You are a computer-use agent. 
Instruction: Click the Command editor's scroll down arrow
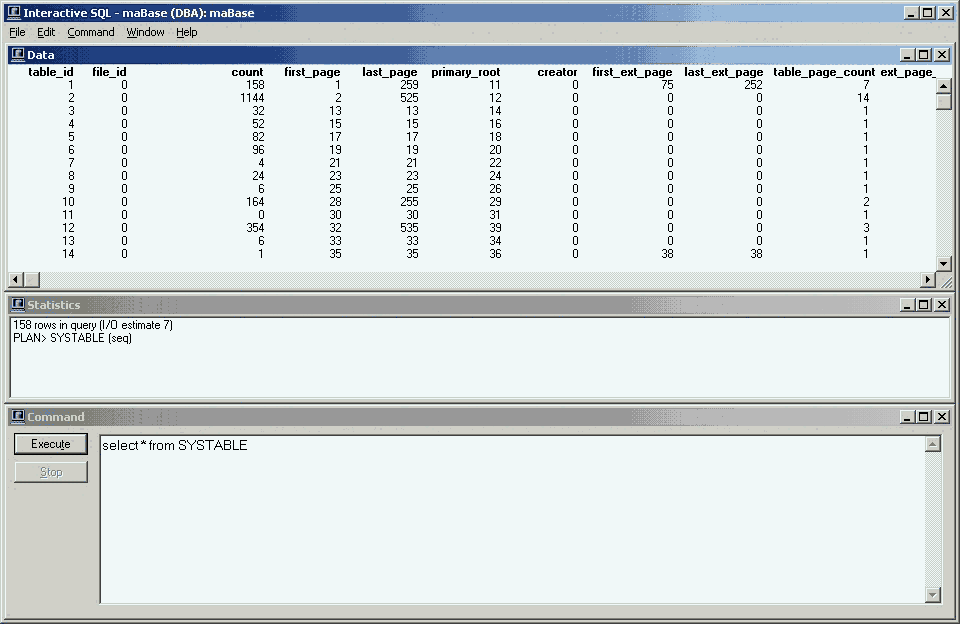[933, 595]
